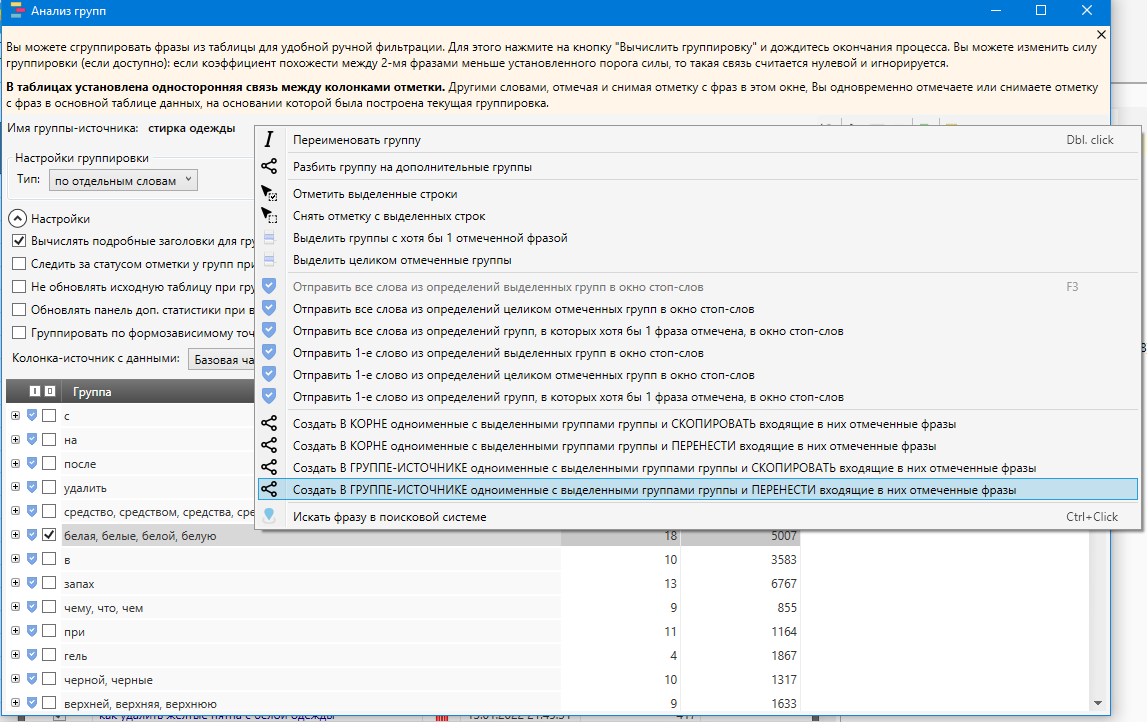This screenshot has height=722, width=1147.
Task: Choose 'Отметить выделенные строки' menu item
Action: [698, 194]
